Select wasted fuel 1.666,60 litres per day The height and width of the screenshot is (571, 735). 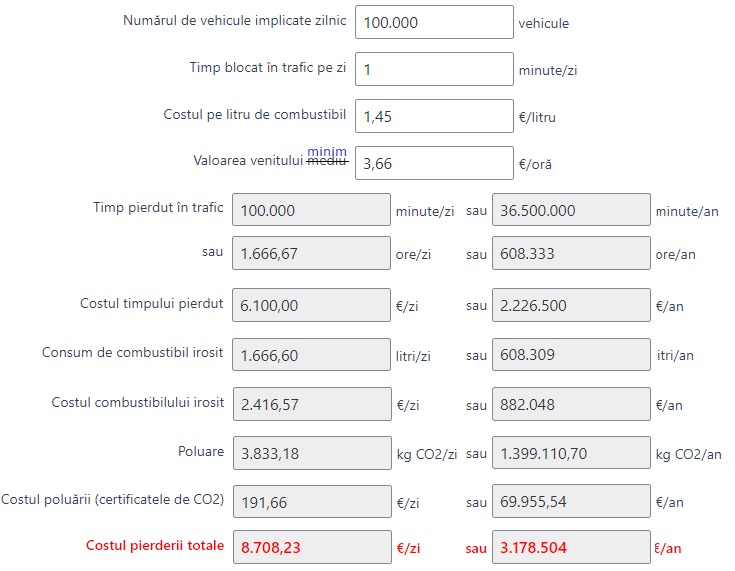(311, 354)
